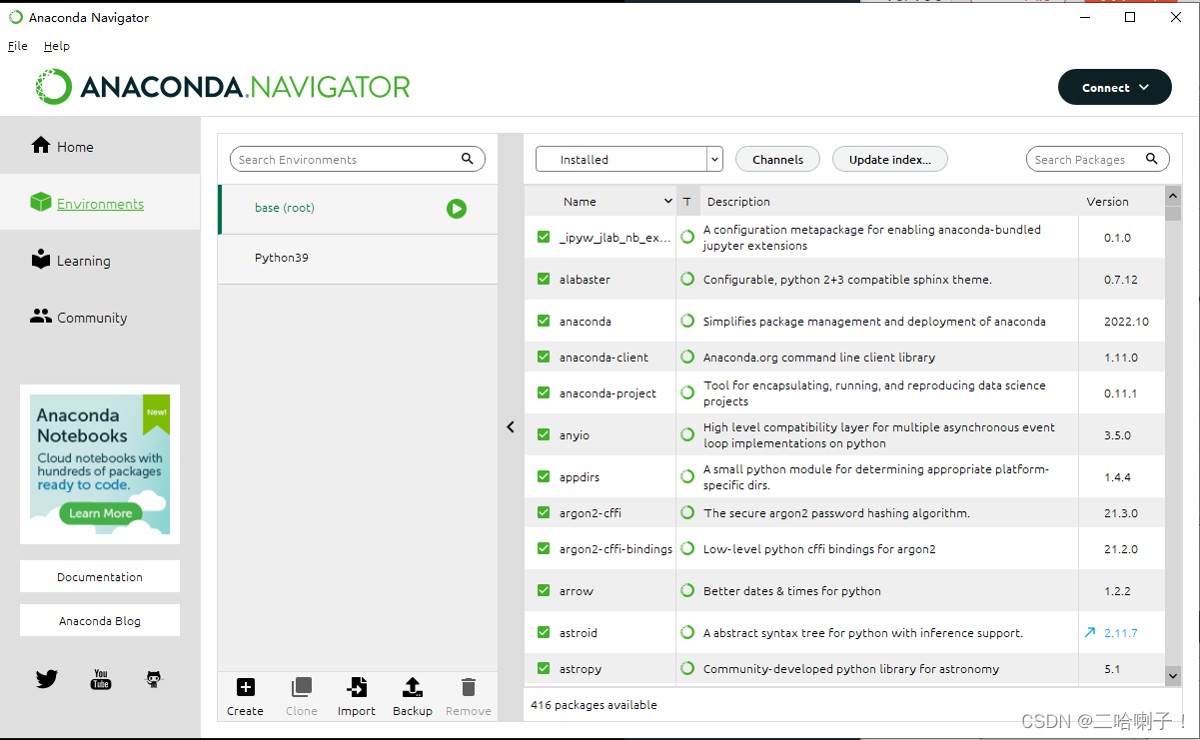Switch to the Learning tab
The height and width of the screenshot is (740, 1200).
click(83, 261)
